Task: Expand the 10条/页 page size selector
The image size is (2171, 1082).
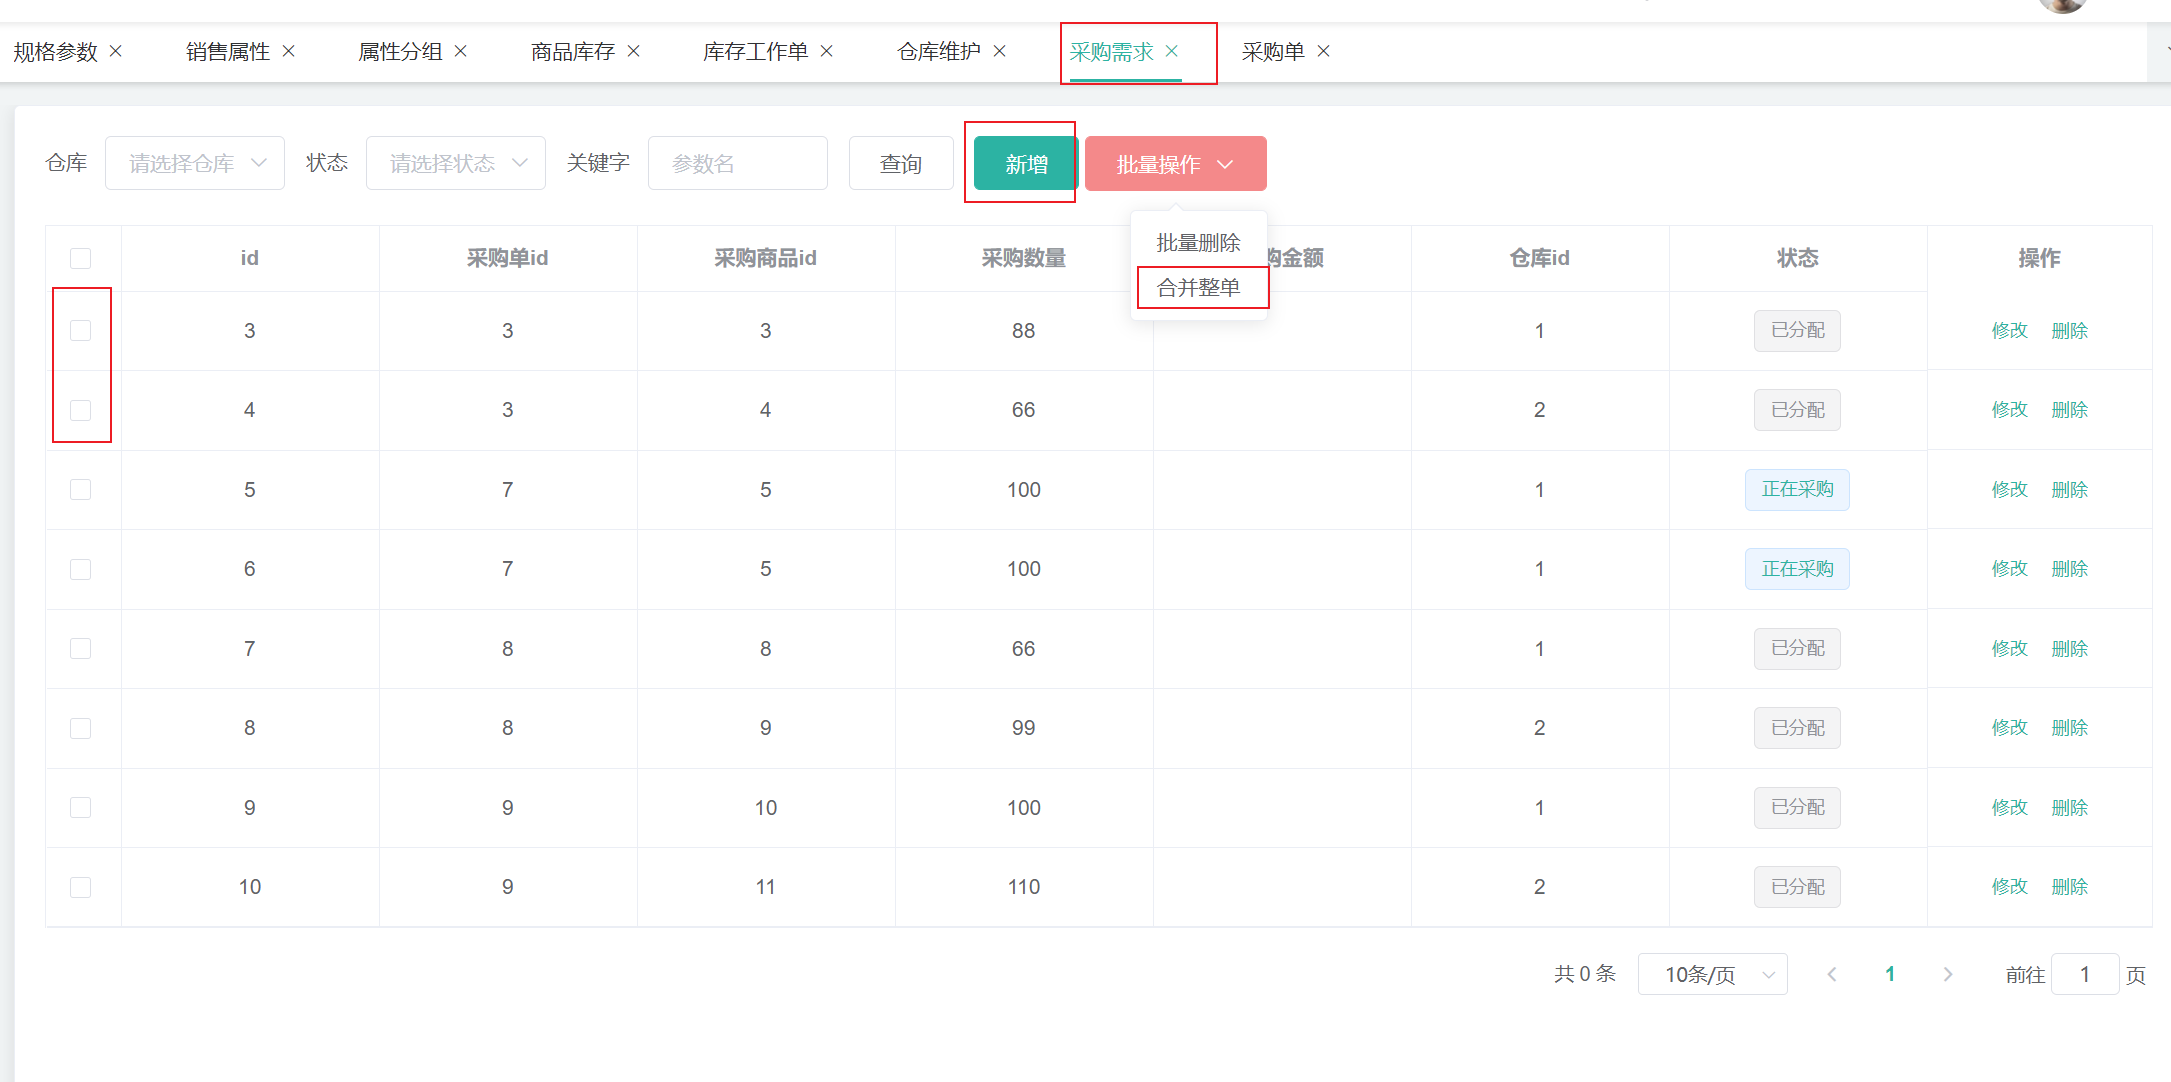Action: pyautogui.click(x=1712, y=974)
